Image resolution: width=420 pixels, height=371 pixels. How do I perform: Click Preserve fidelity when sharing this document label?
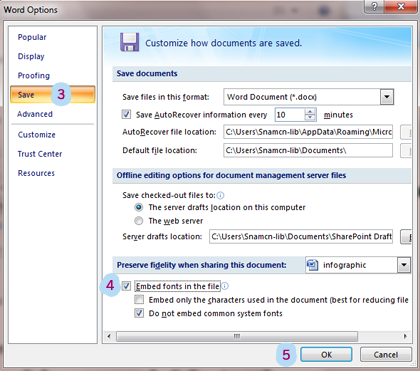click(201, 265)
